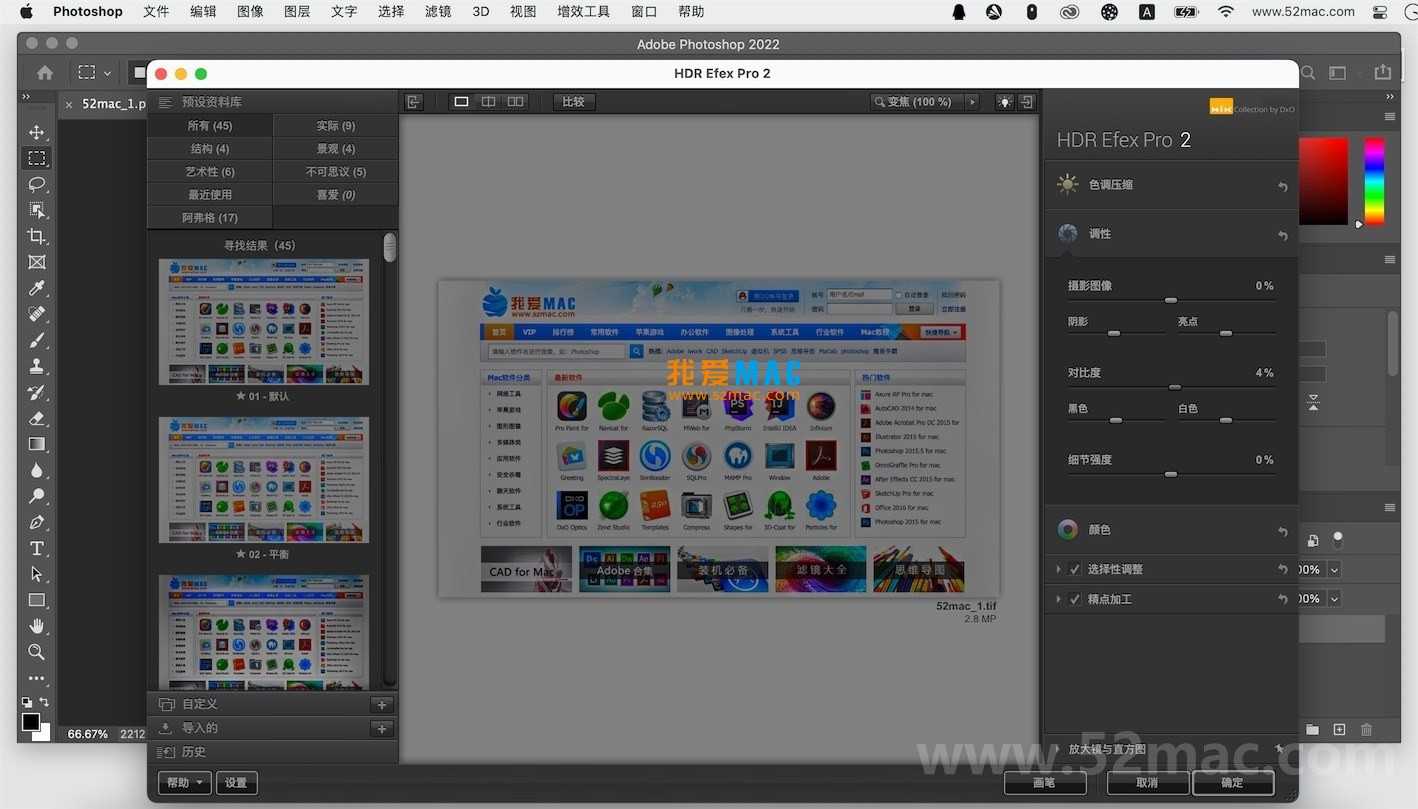Image resolution: width=1418 pixels, height=809 pixels.
Task: Click the Photoshop Home icon
Action: click(x=45, y=72)
